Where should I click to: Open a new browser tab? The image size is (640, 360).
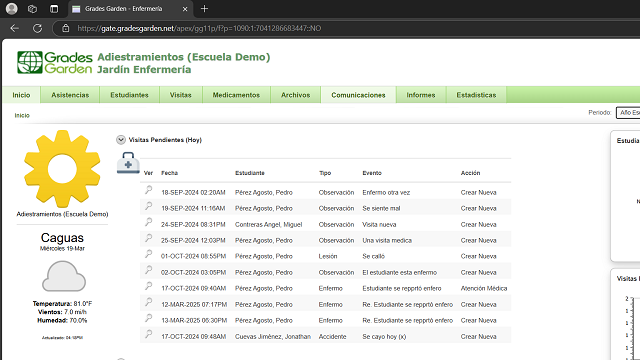tap(204, 9)
